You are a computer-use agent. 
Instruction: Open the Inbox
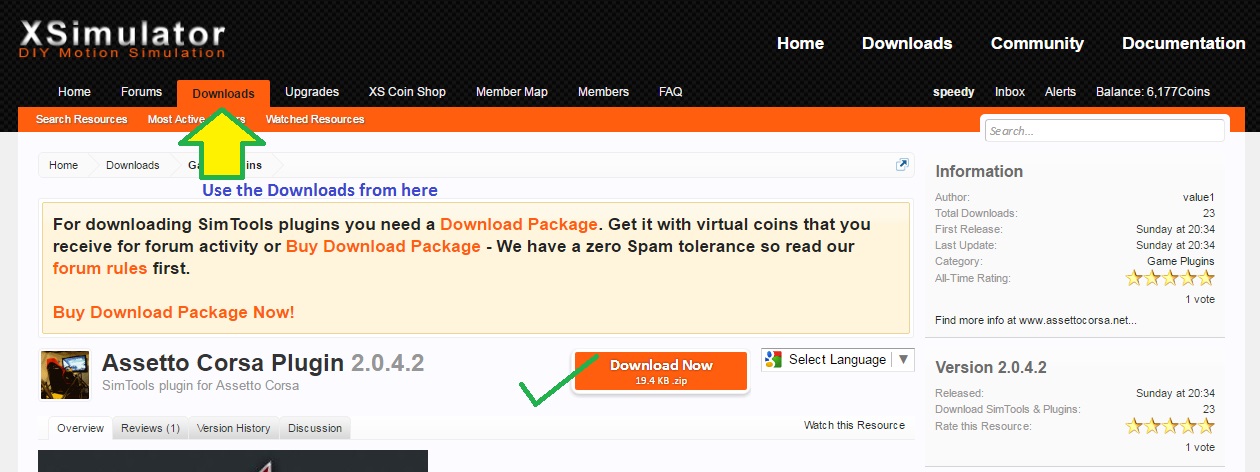[1010, 92]
